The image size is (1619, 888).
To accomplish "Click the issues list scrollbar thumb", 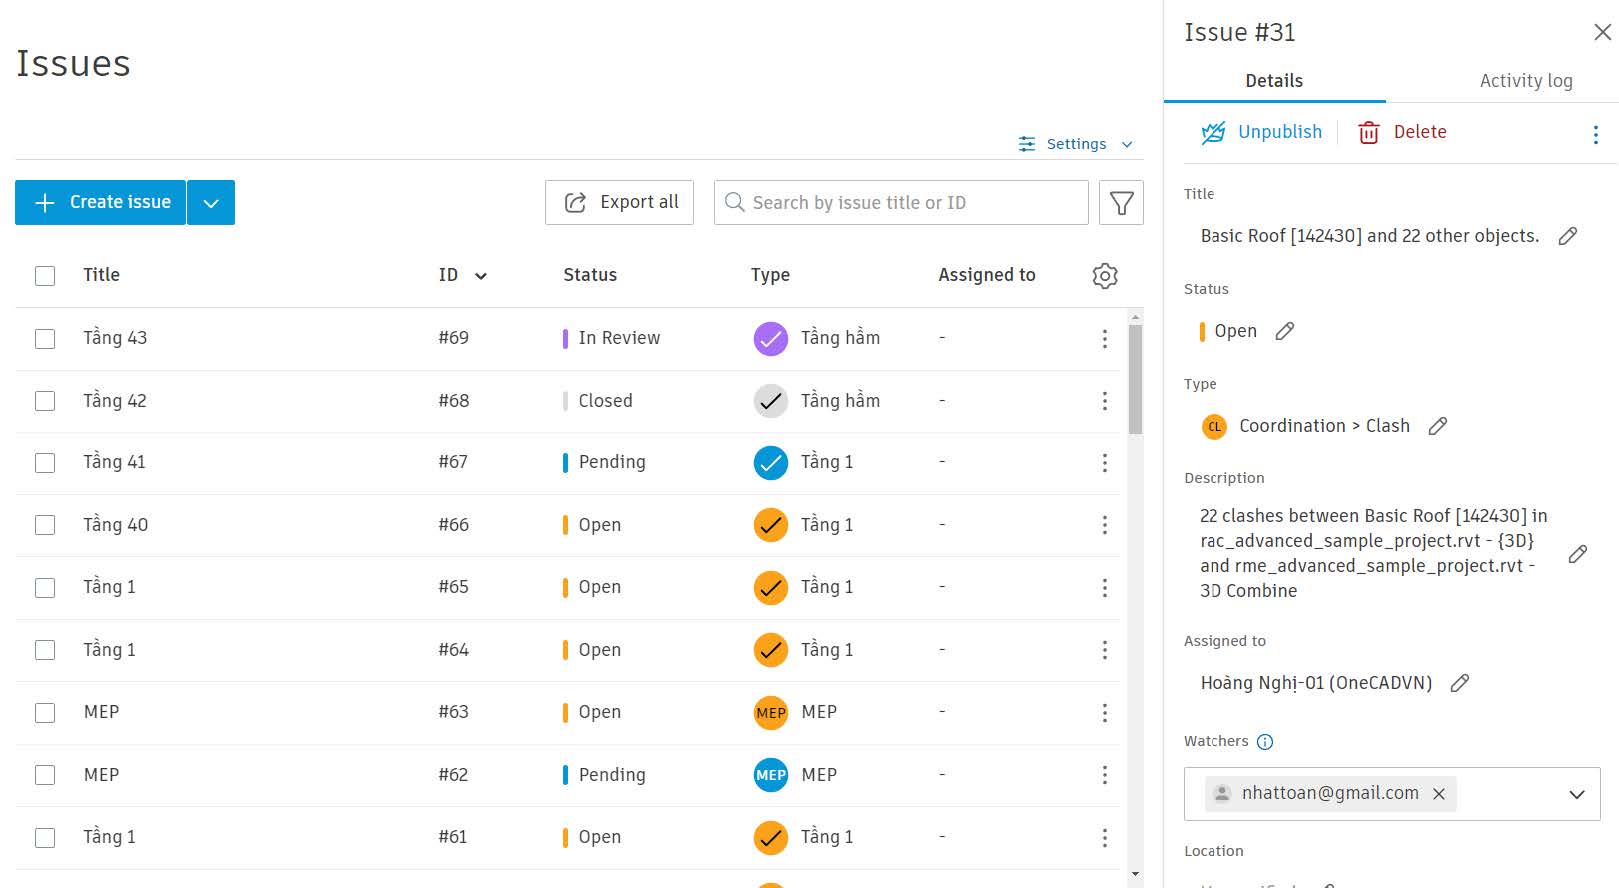I will point(1135,379).
